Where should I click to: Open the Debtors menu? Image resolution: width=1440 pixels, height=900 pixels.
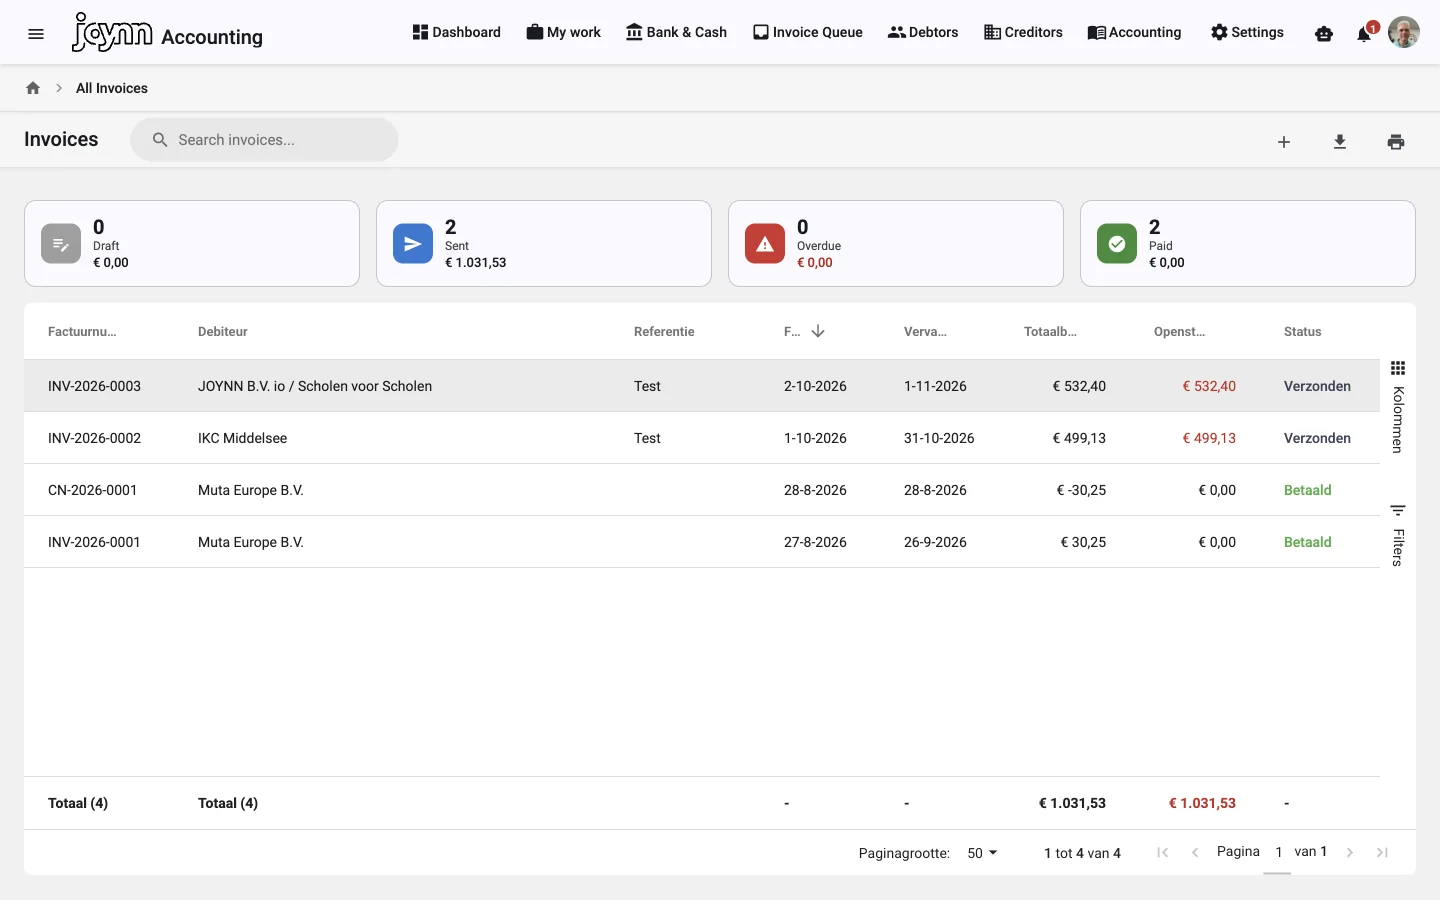923,32
